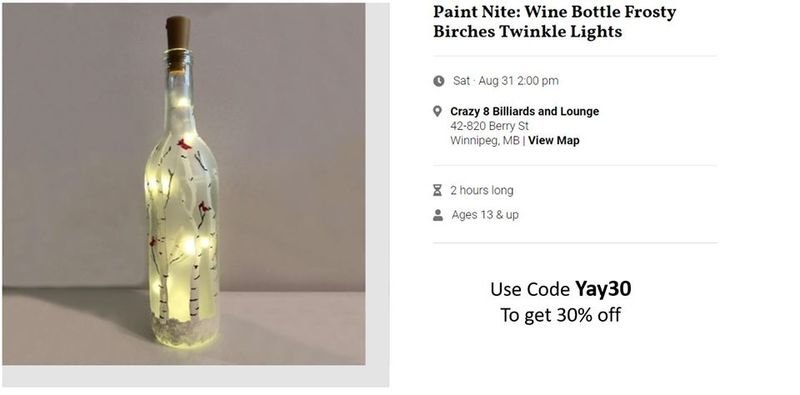This screenshot has height=395, width=800.
Task: Click the Birches Twinkle Lights title line
Action: point(528,32)
